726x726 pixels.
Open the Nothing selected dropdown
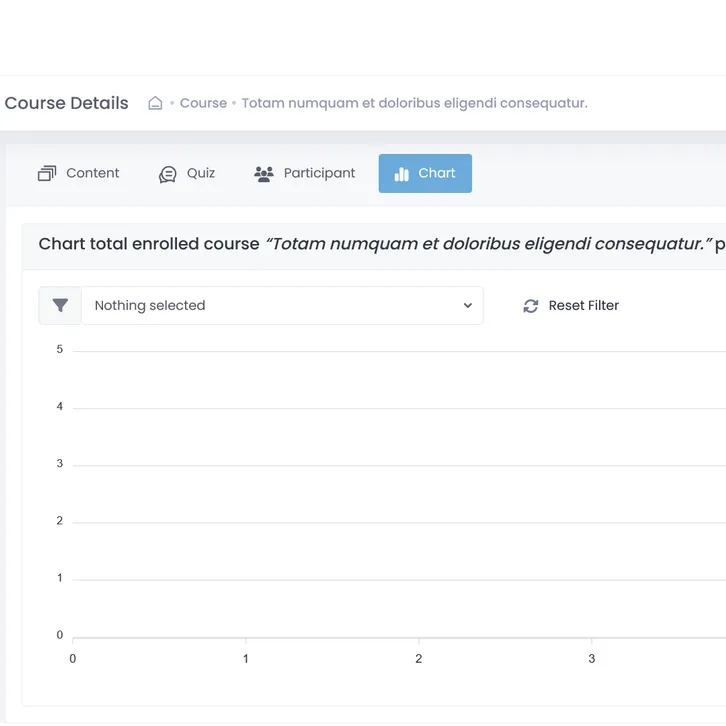270,305
